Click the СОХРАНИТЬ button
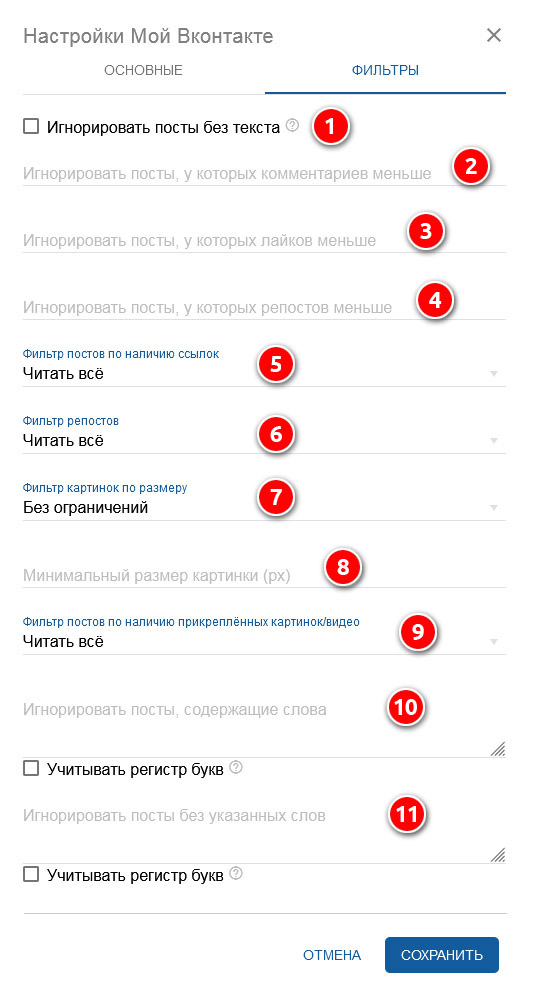 442,955
